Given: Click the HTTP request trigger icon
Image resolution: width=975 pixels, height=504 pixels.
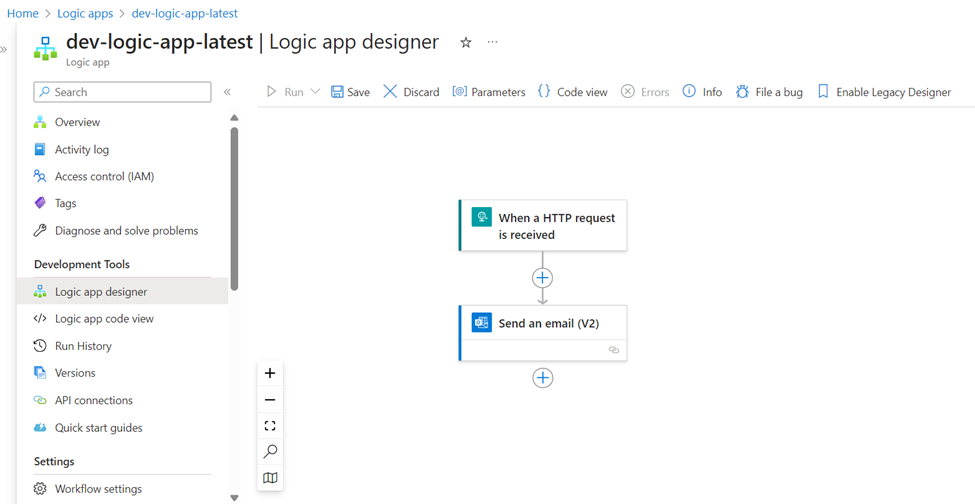Looking at the screenshot, I should point(481,217).
